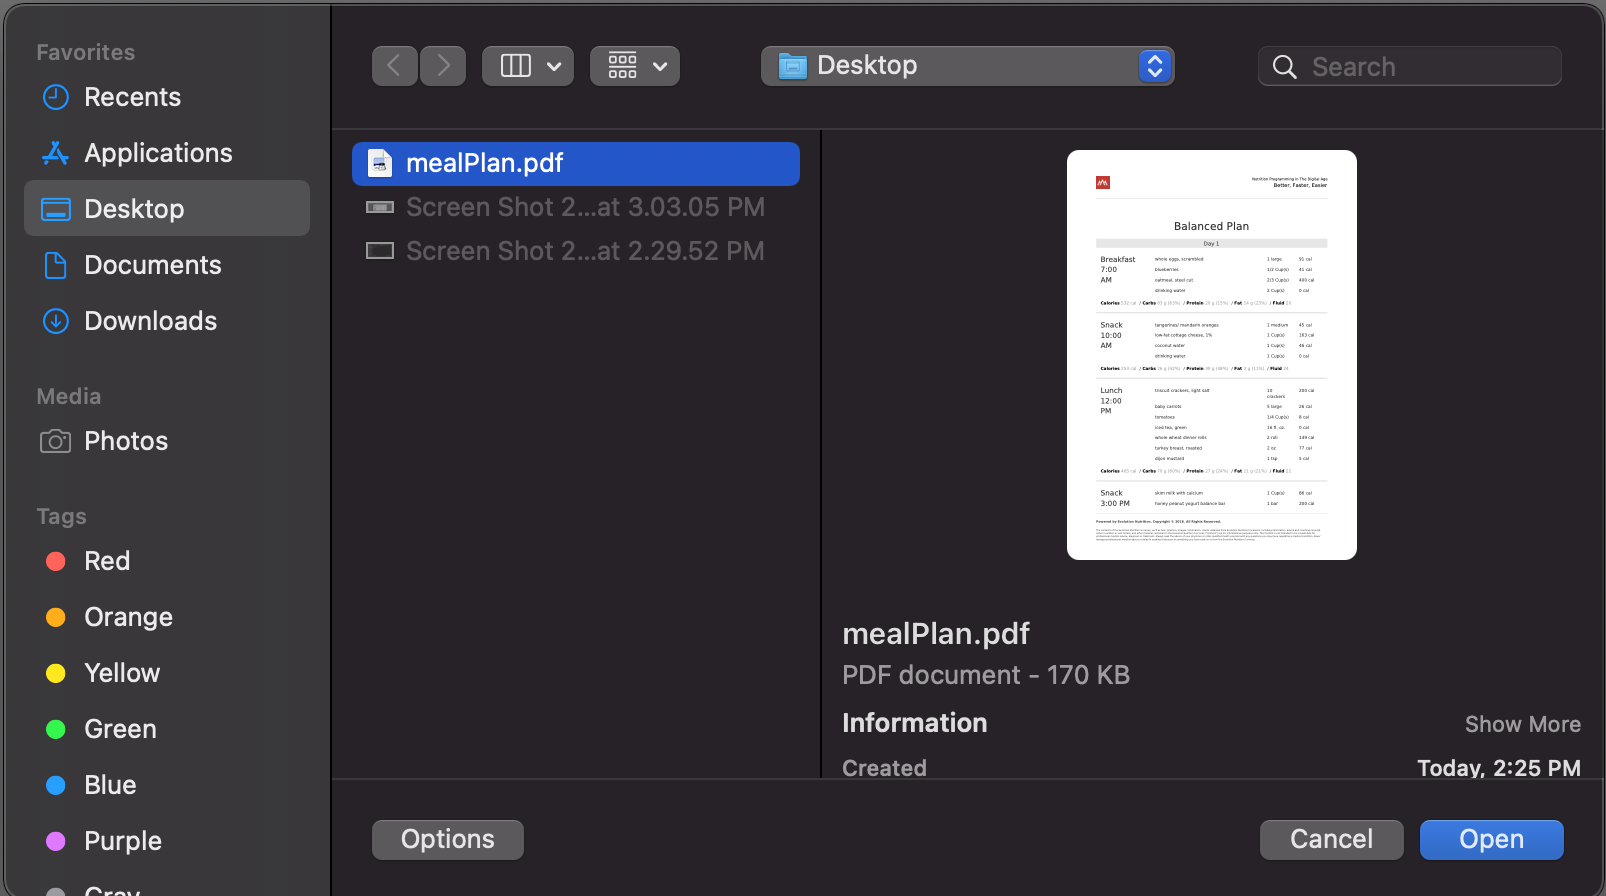Click the Recents clock icon

pyautogui.click(x=56, y=97)
